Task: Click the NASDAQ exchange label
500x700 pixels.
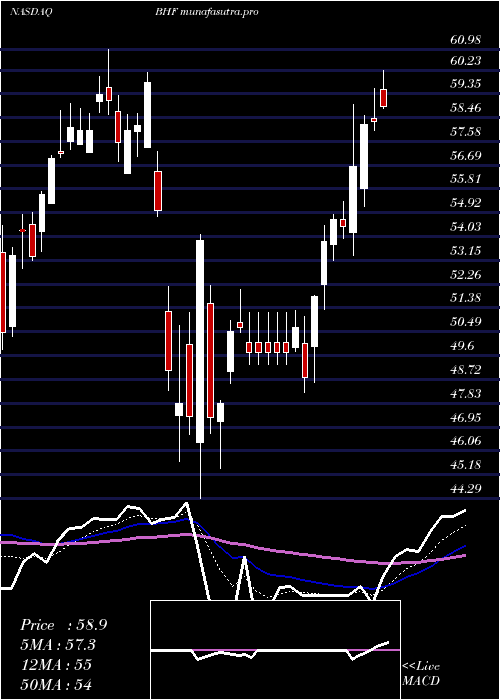Action: pyautogui.click(x=30, y=12)
